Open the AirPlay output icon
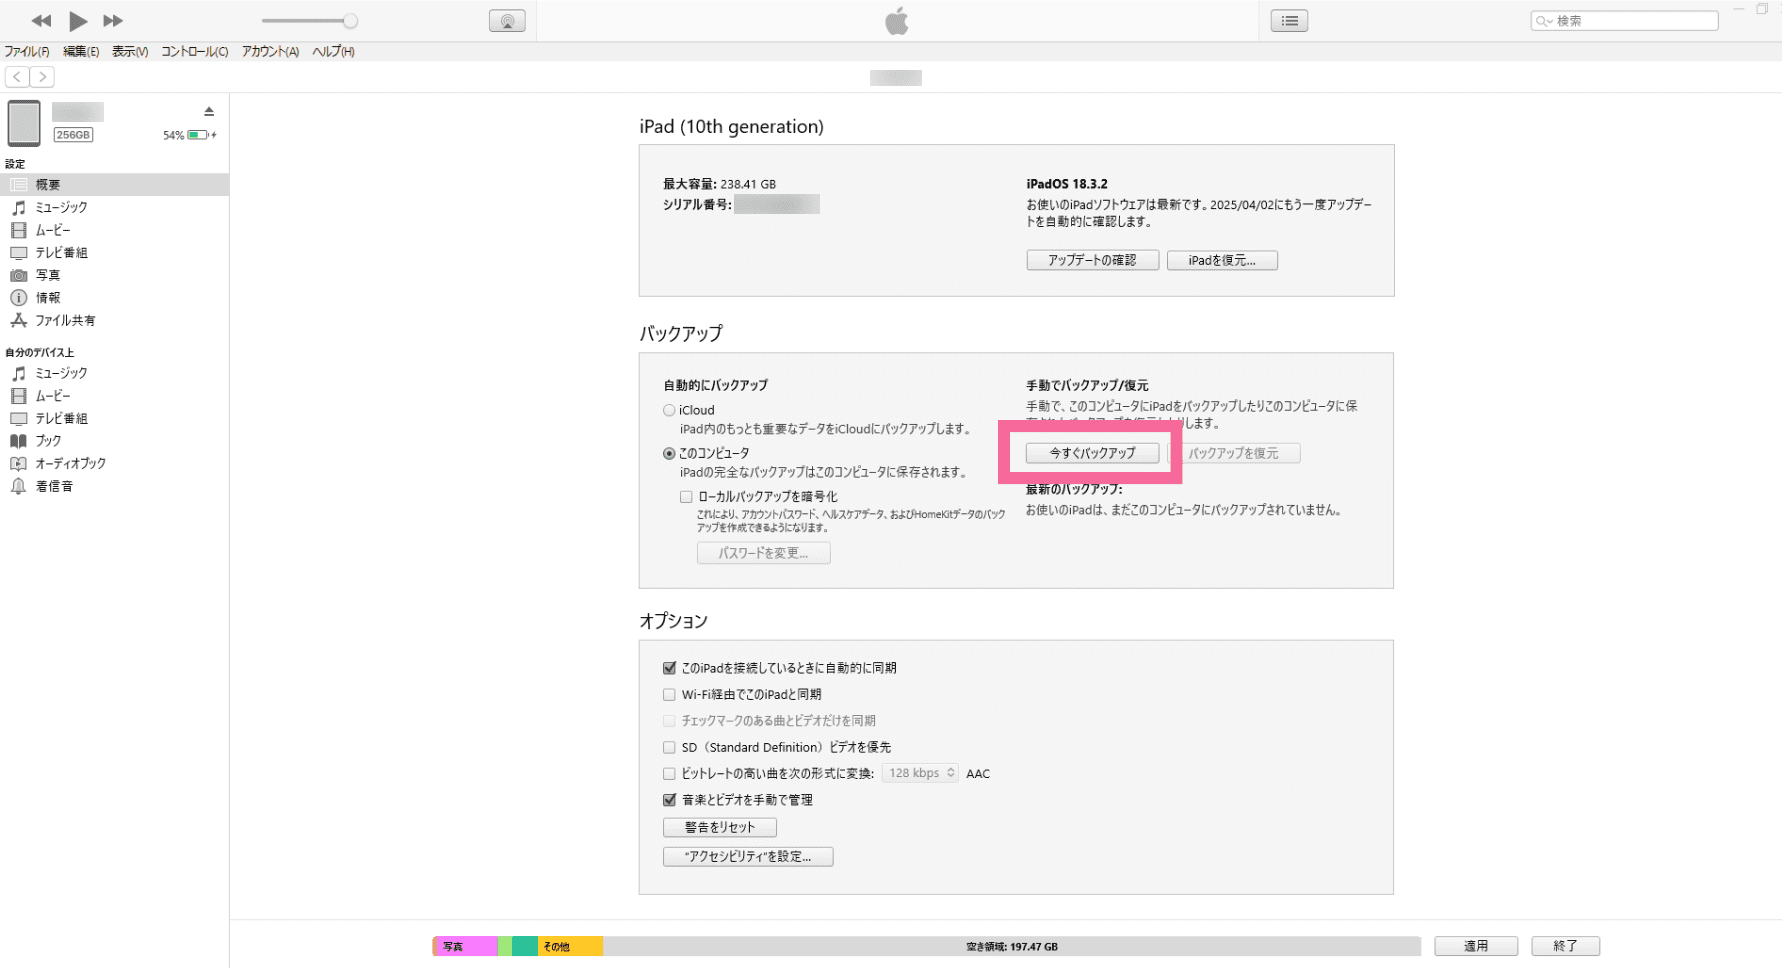The height and width of the screenshot is (970, 1782). click(507, 21)
